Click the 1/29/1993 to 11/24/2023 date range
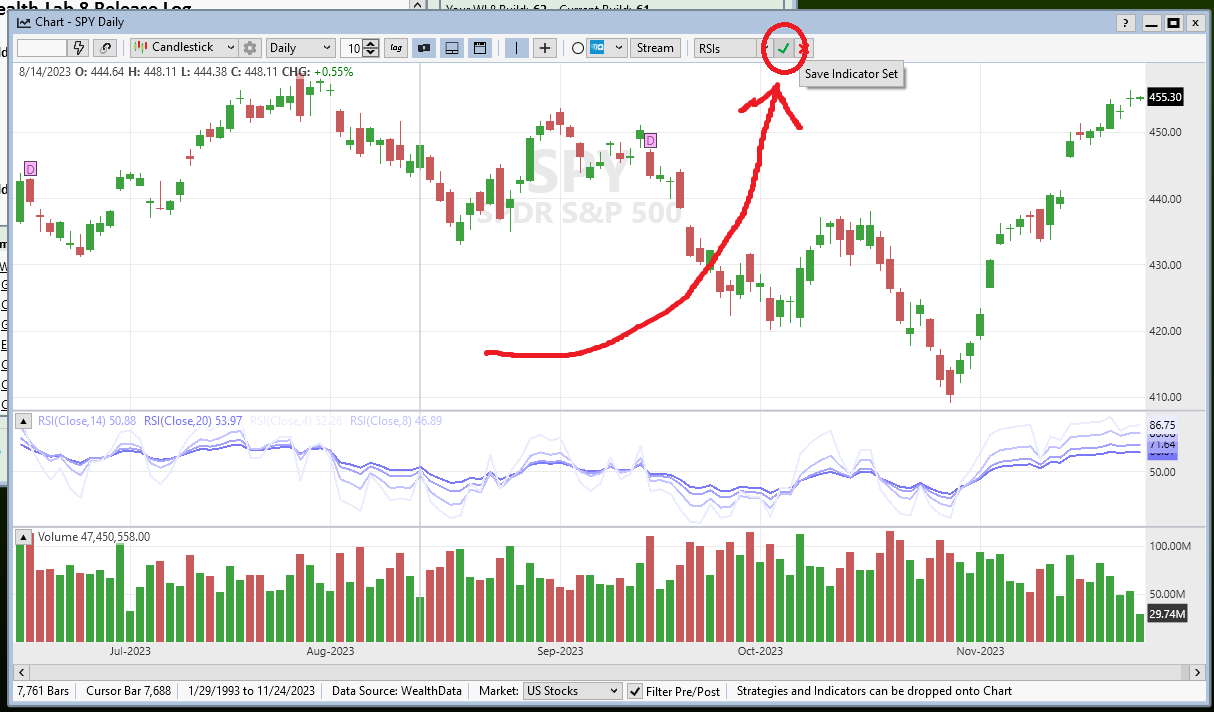The height and width of the screenshot is (712, 1214). click(251, 691)
